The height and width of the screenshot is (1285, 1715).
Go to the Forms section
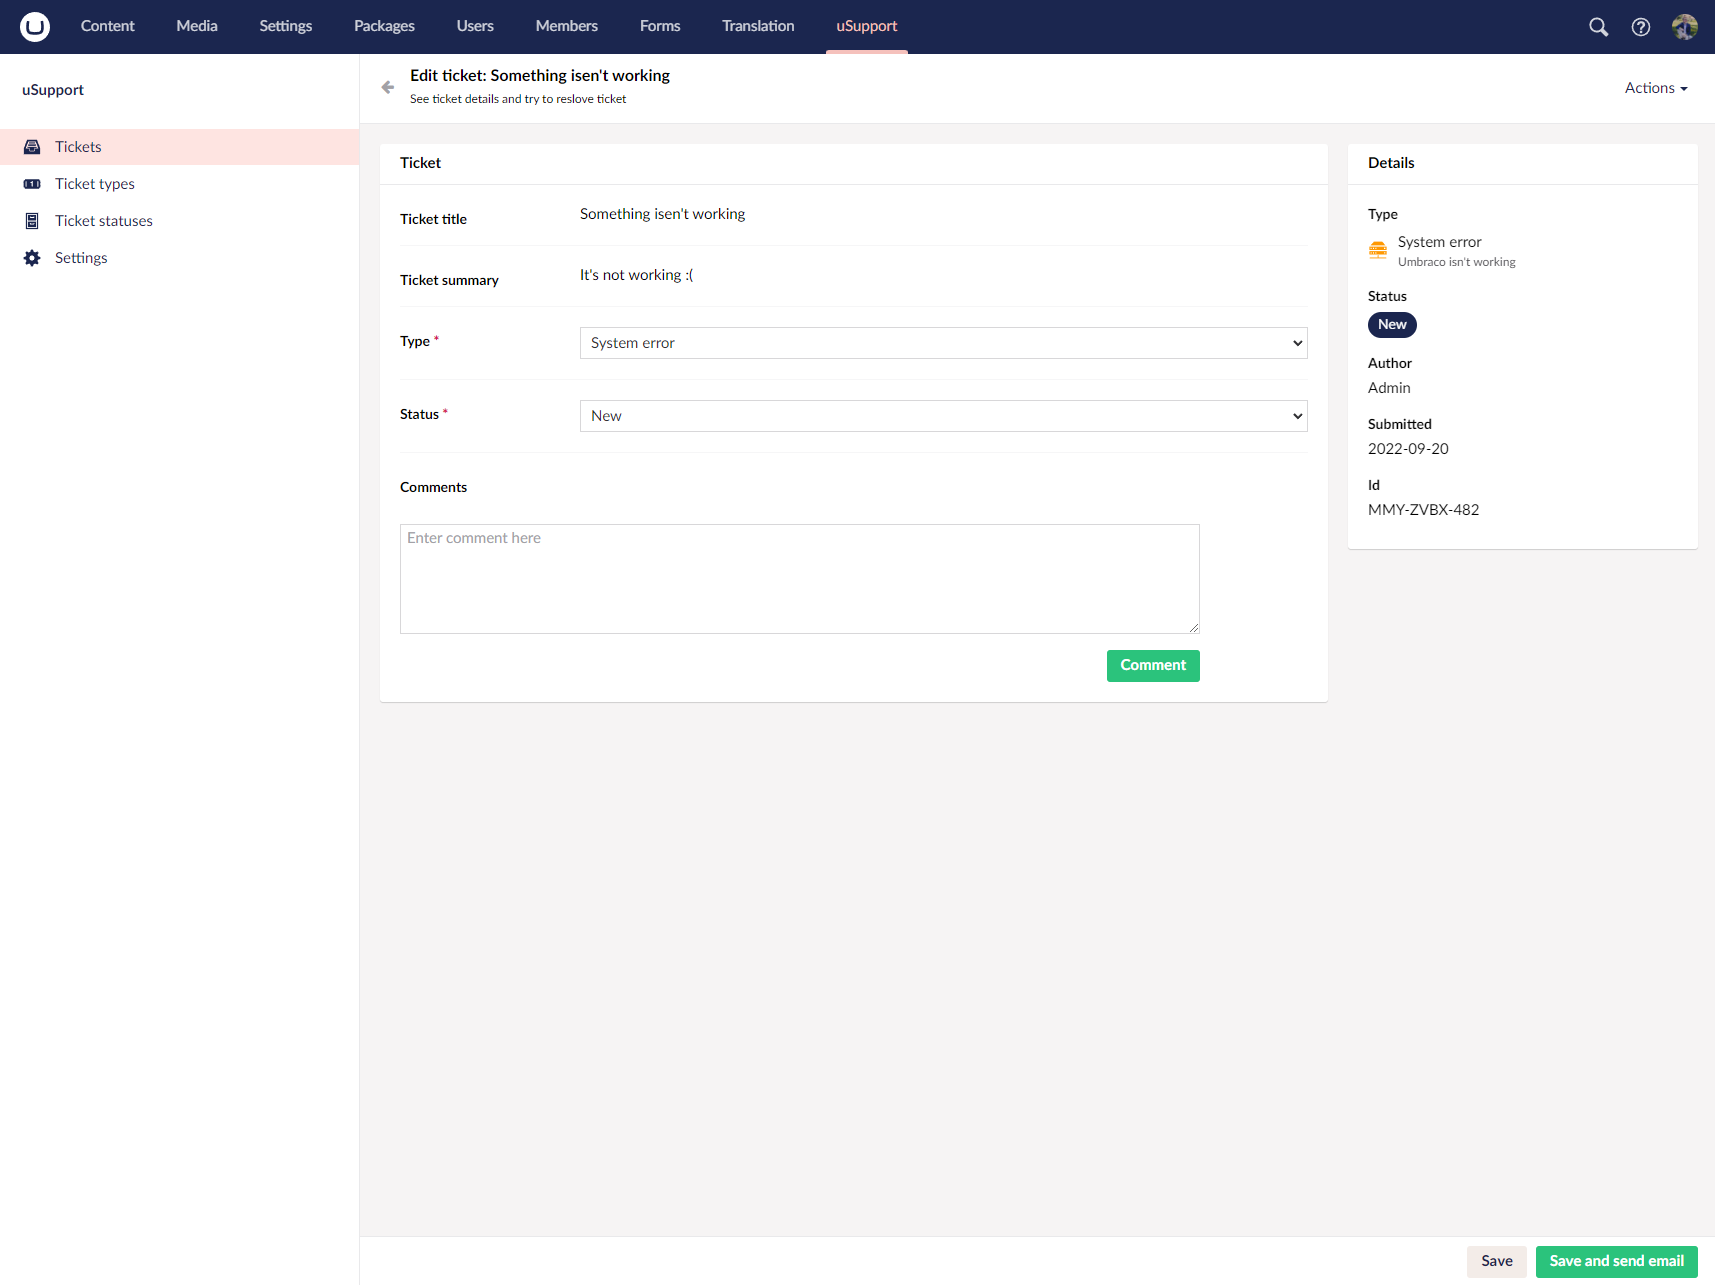(660, 26)
